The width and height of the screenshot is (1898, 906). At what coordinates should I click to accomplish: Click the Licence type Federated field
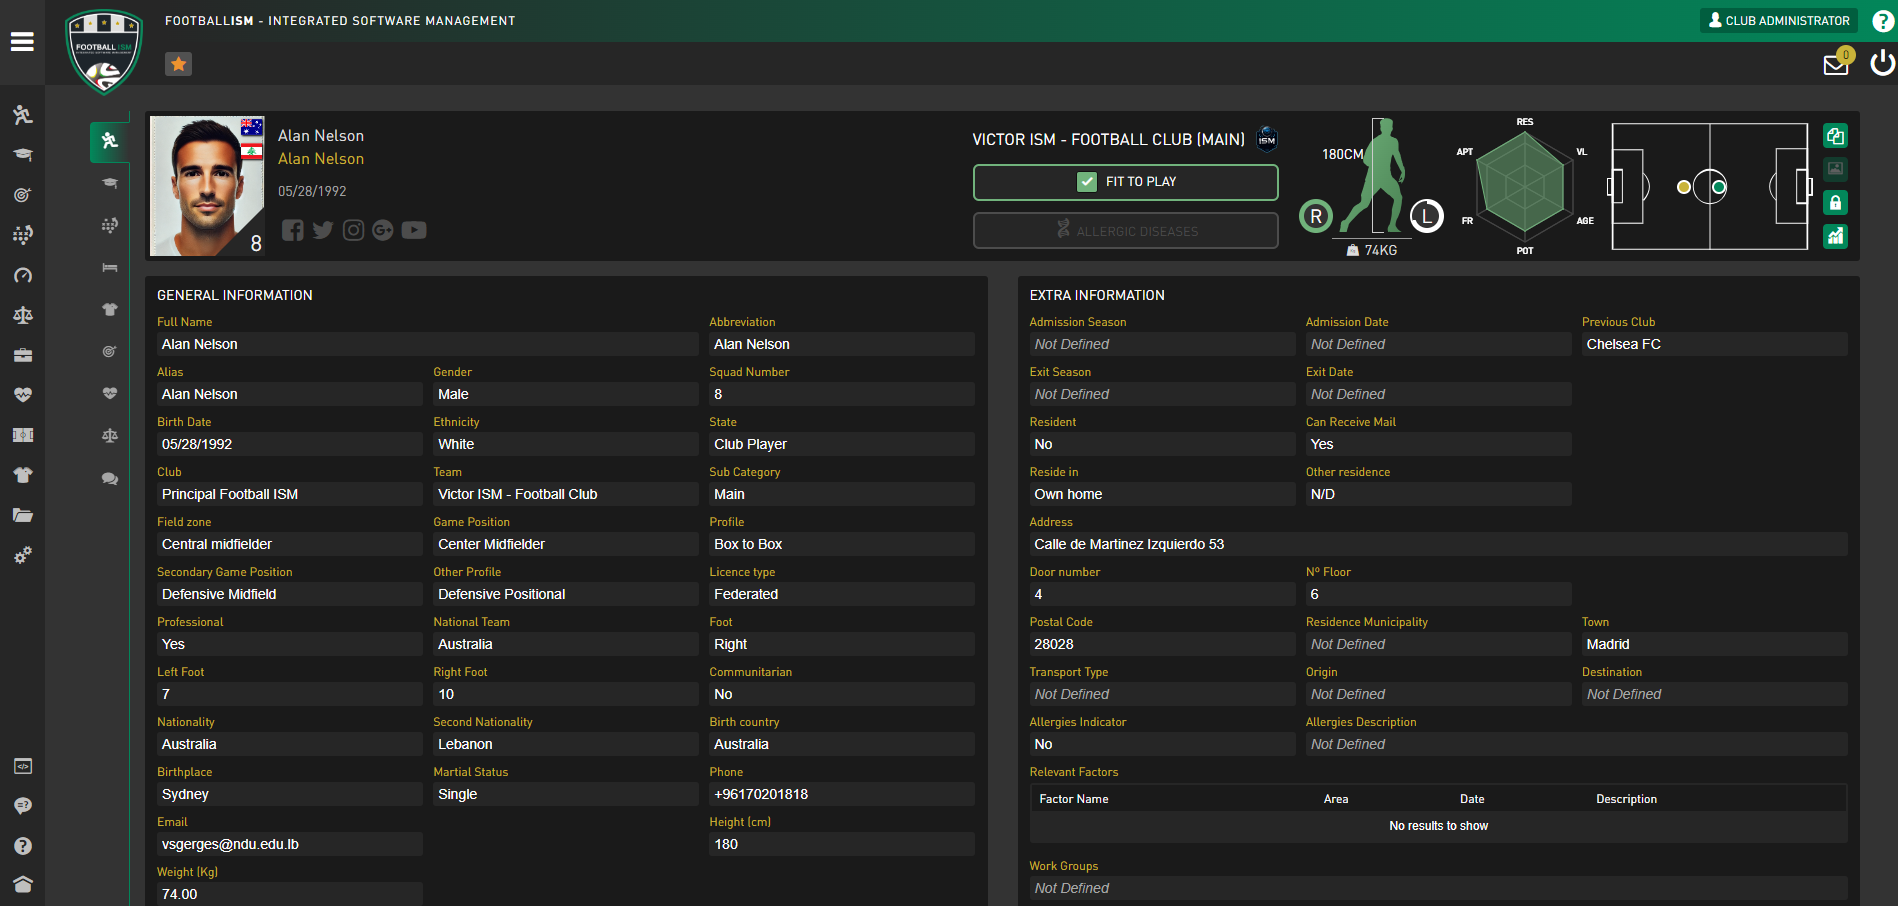tap(841, 594)
